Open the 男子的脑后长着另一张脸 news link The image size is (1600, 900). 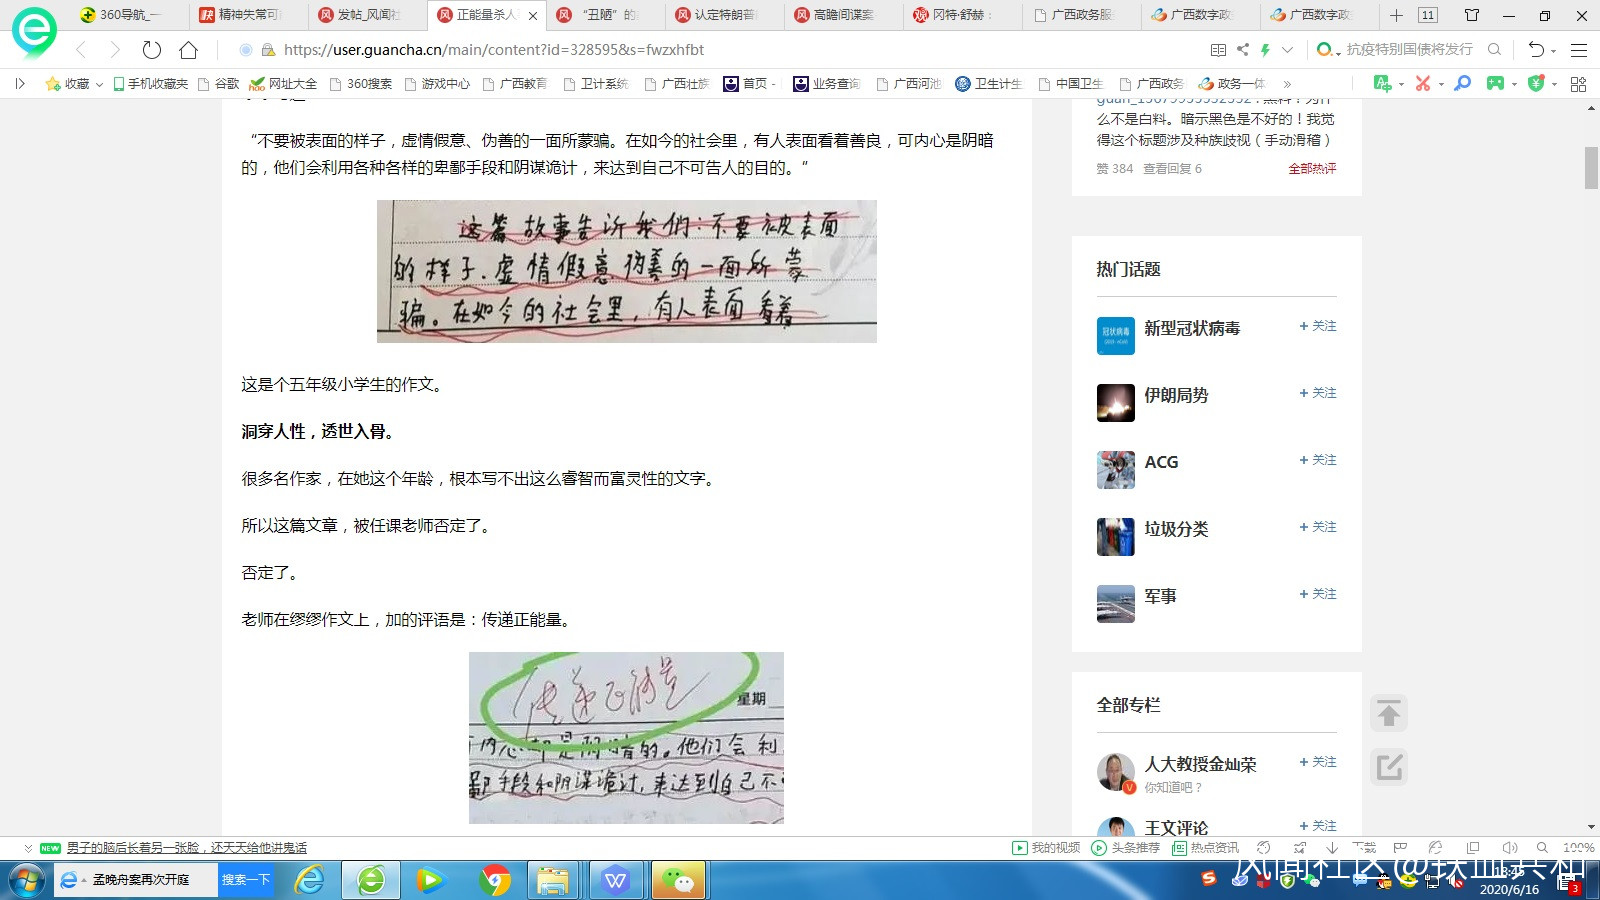coord(187,848)
